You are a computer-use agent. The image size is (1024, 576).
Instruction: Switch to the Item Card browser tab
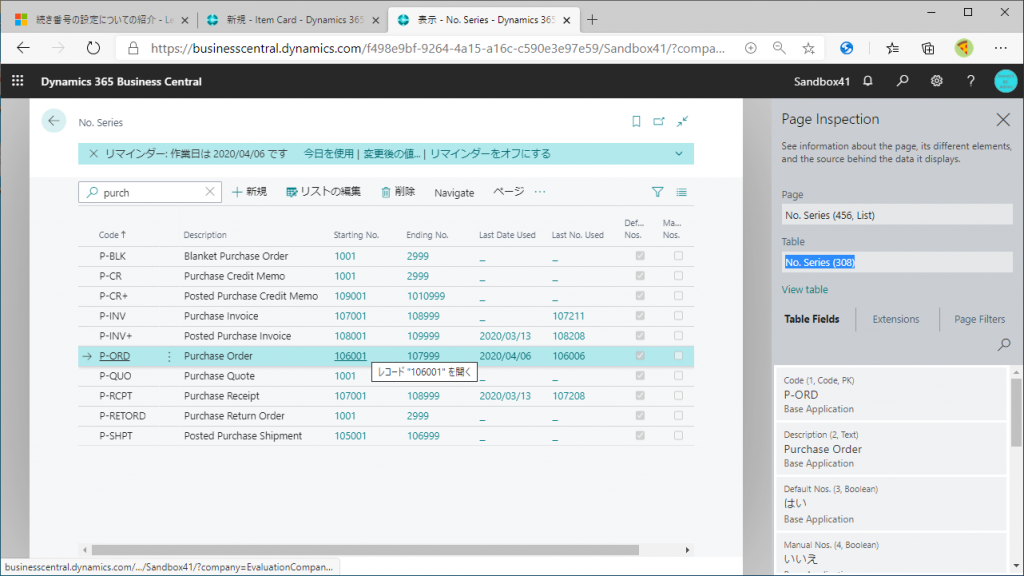click(x=292, y=20)
